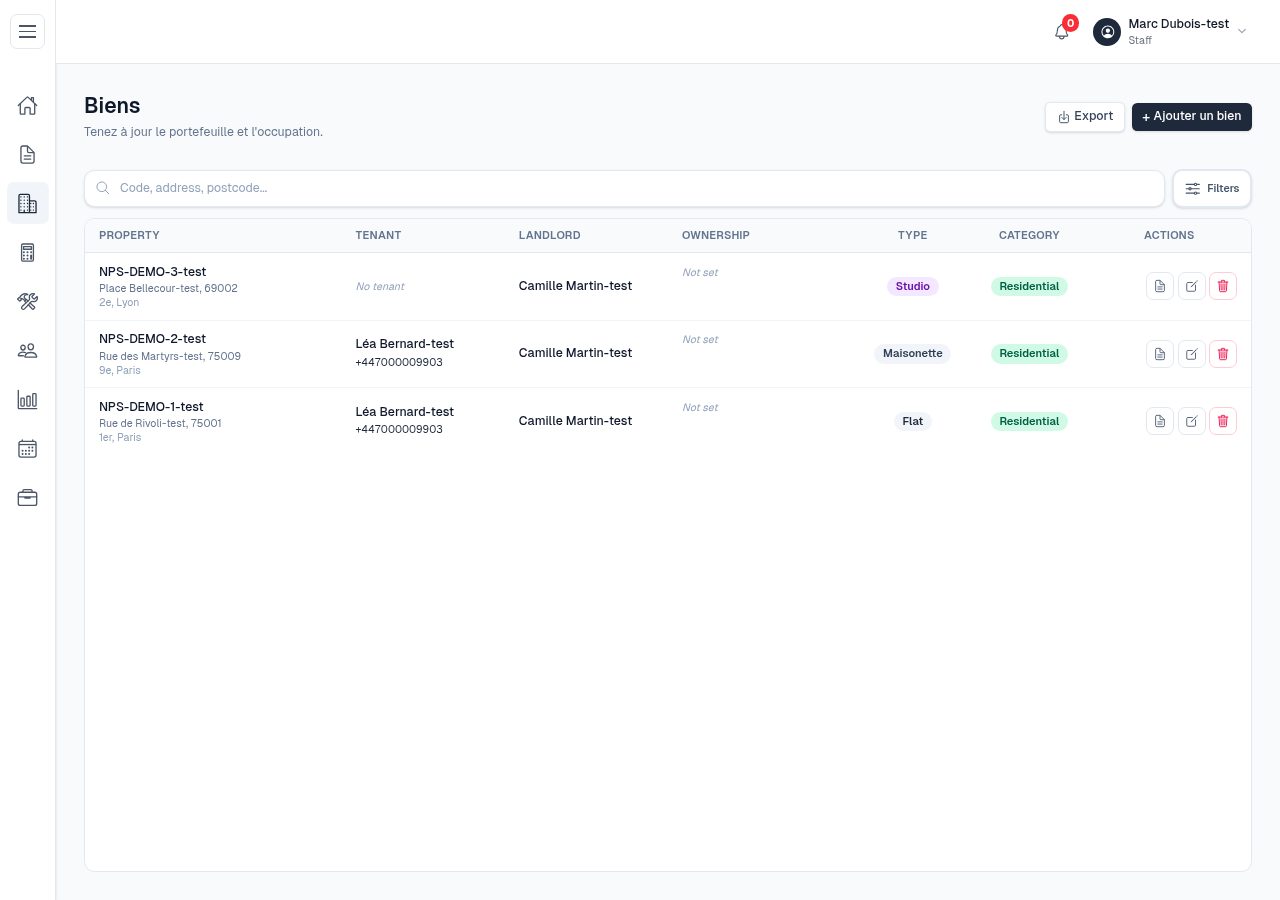Click the Export button
Image resolution: width=1280 pixels, height=900 pixels.
pos(1085,117)
